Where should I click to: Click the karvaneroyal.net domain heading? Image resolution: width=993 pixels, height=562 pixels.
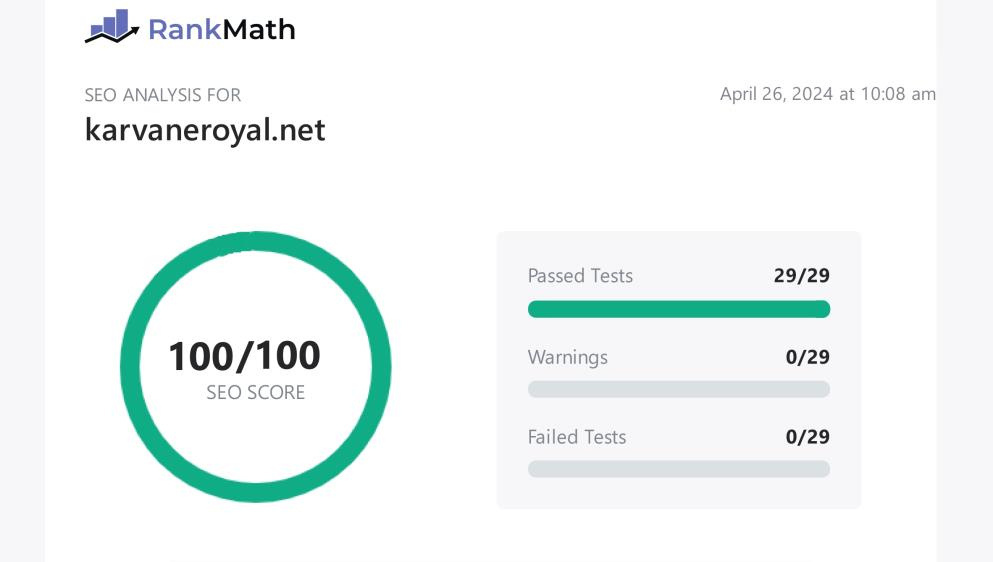(x=205, y=130)
